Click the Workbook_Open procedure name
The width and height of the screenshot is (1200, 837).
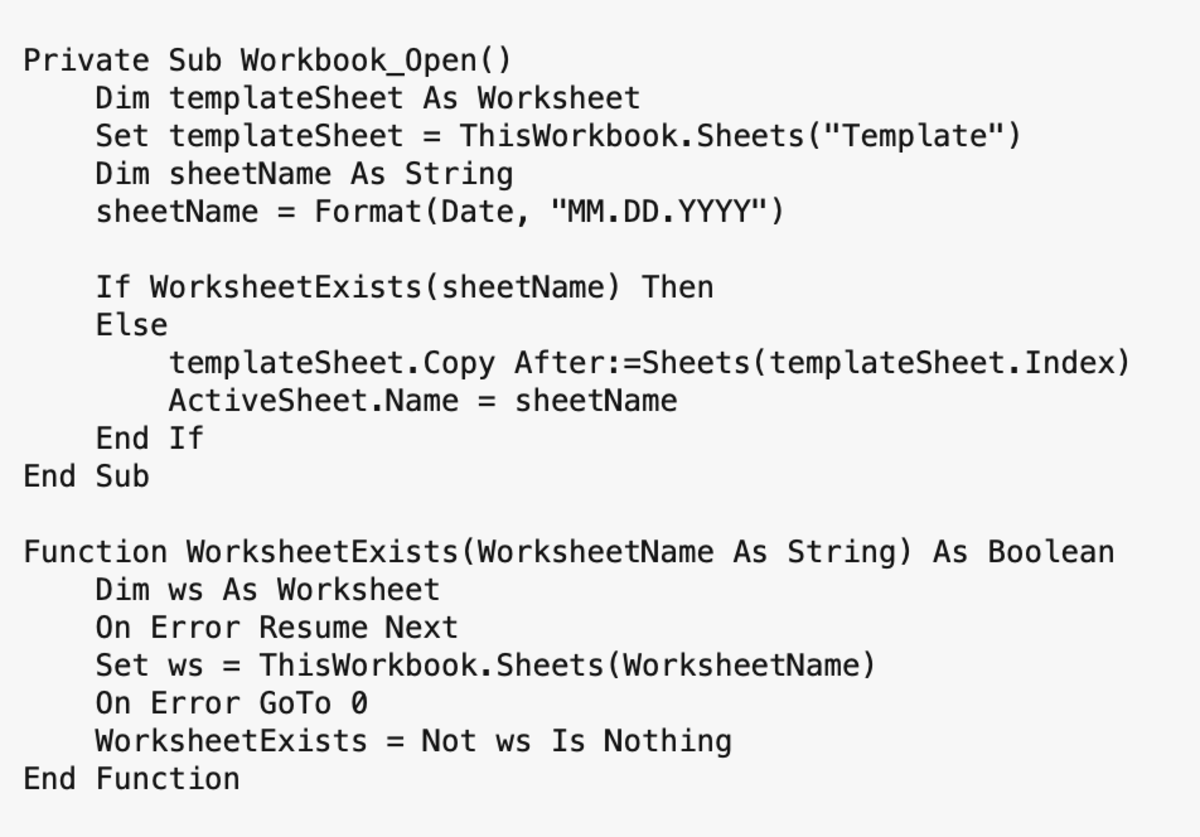click(375, 60)
